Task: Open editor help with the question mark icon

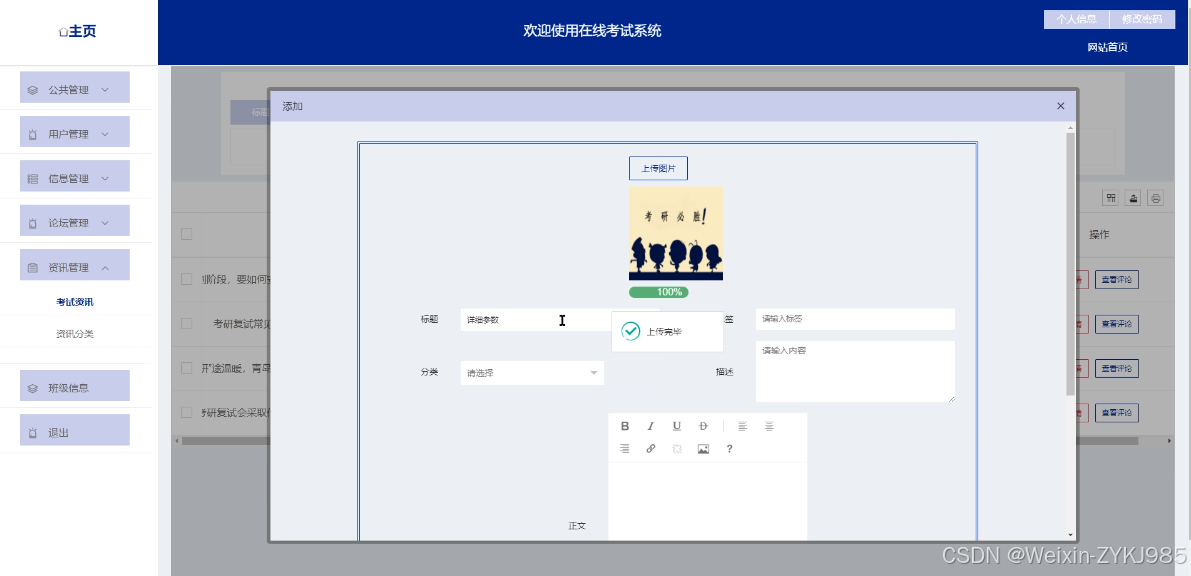Action: 729,449
